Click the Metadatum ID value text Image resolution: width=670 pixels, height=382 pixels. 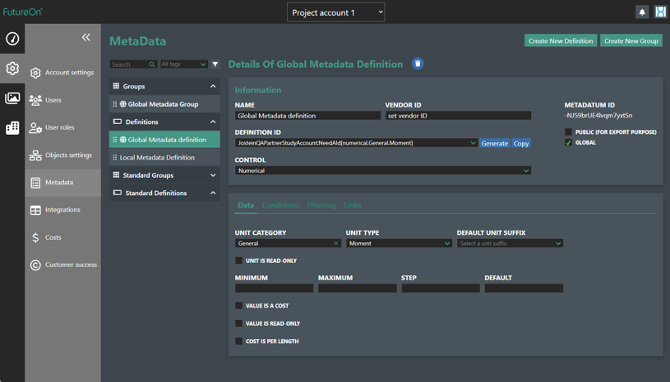[x=598, y=115]
